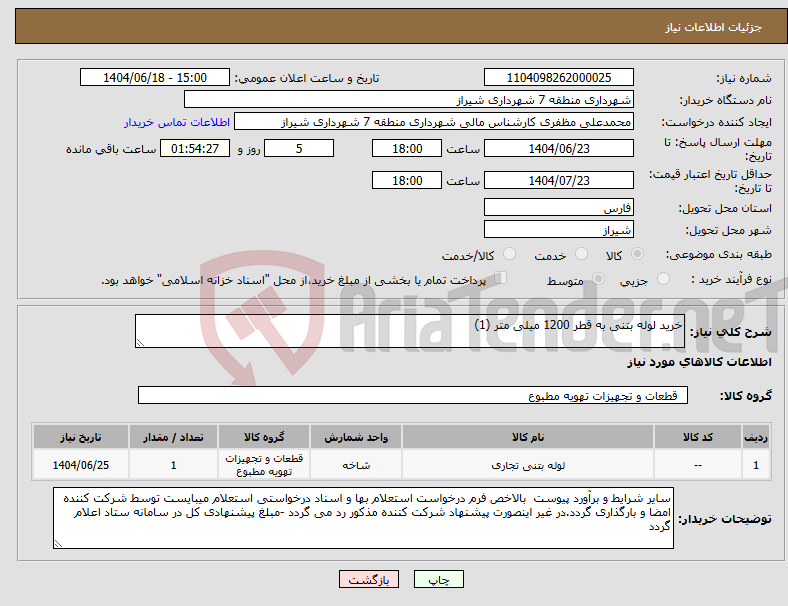Click the goods group field قطعات و تجهیزات تهویه
This screenshot has width=788, height=606.
pyautogui.click(x=413, y=395)
